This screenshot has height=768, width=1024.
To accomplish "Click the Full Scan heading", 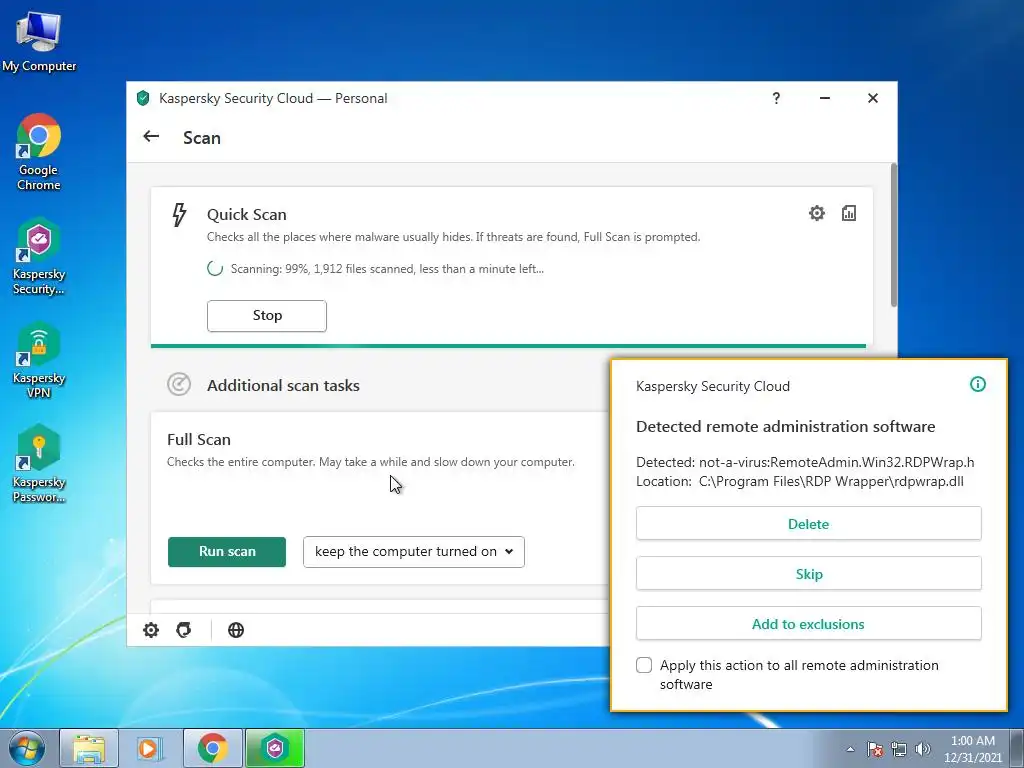I will coord(199,440).
